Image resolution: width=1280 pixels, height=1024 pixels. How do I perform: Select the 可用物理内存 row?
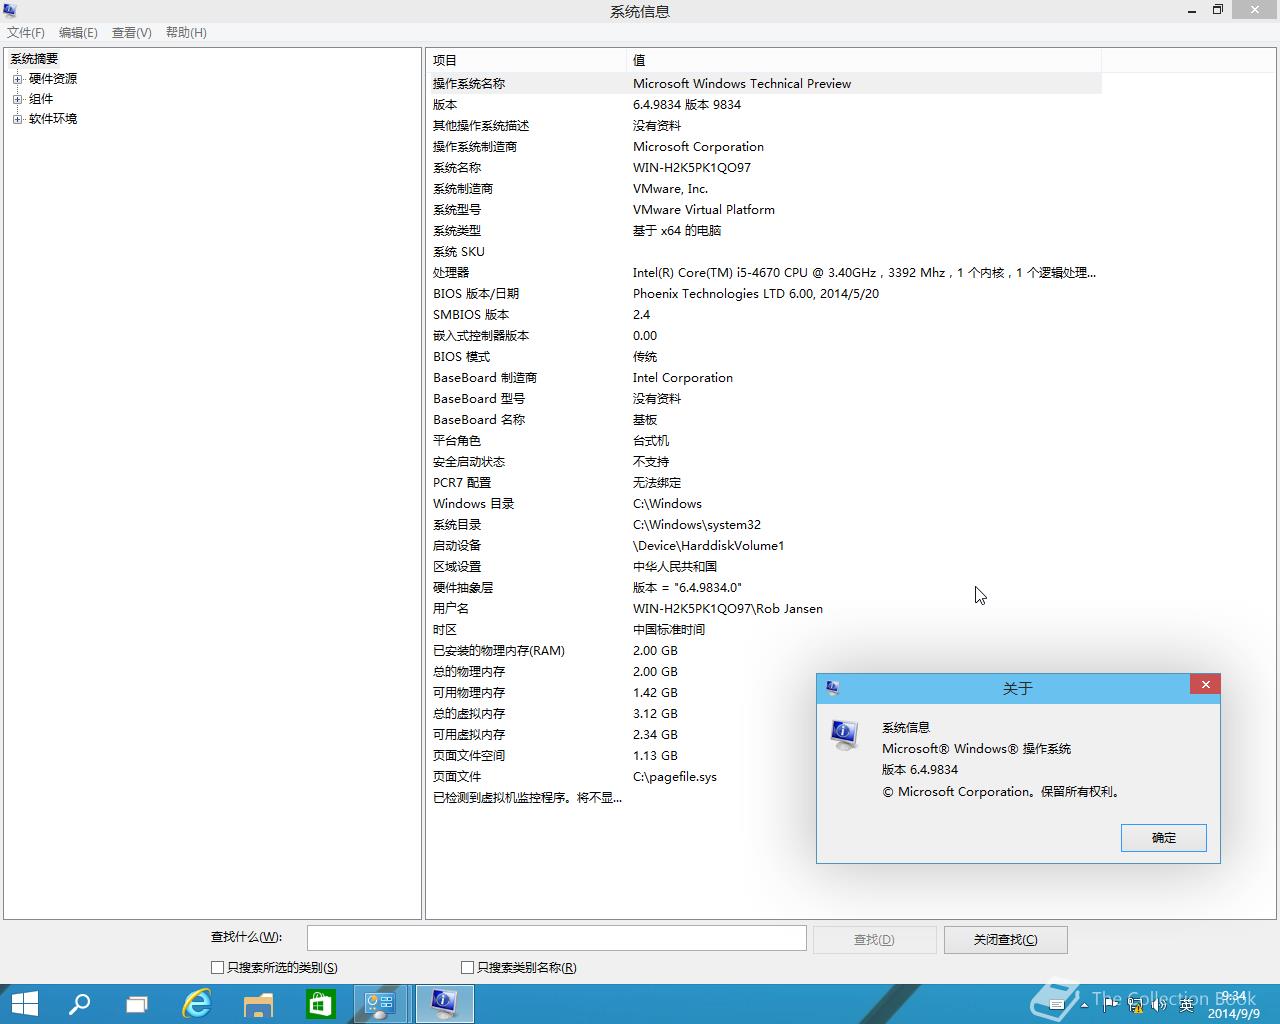764,693
